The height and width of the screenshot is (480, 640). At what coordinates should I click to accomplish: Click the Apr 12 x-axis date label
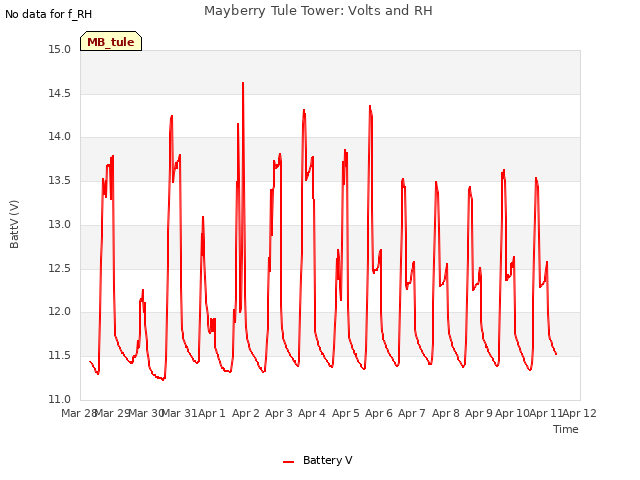click(x=580, y=413)
